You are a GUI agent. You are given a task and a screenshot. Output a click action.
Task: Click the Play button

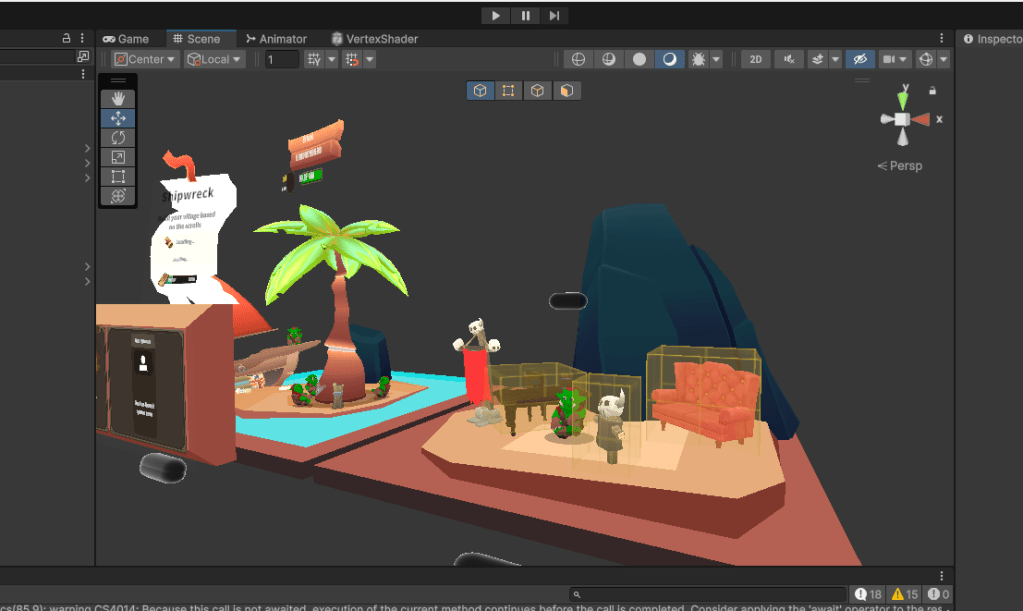[x=496, y=15]
